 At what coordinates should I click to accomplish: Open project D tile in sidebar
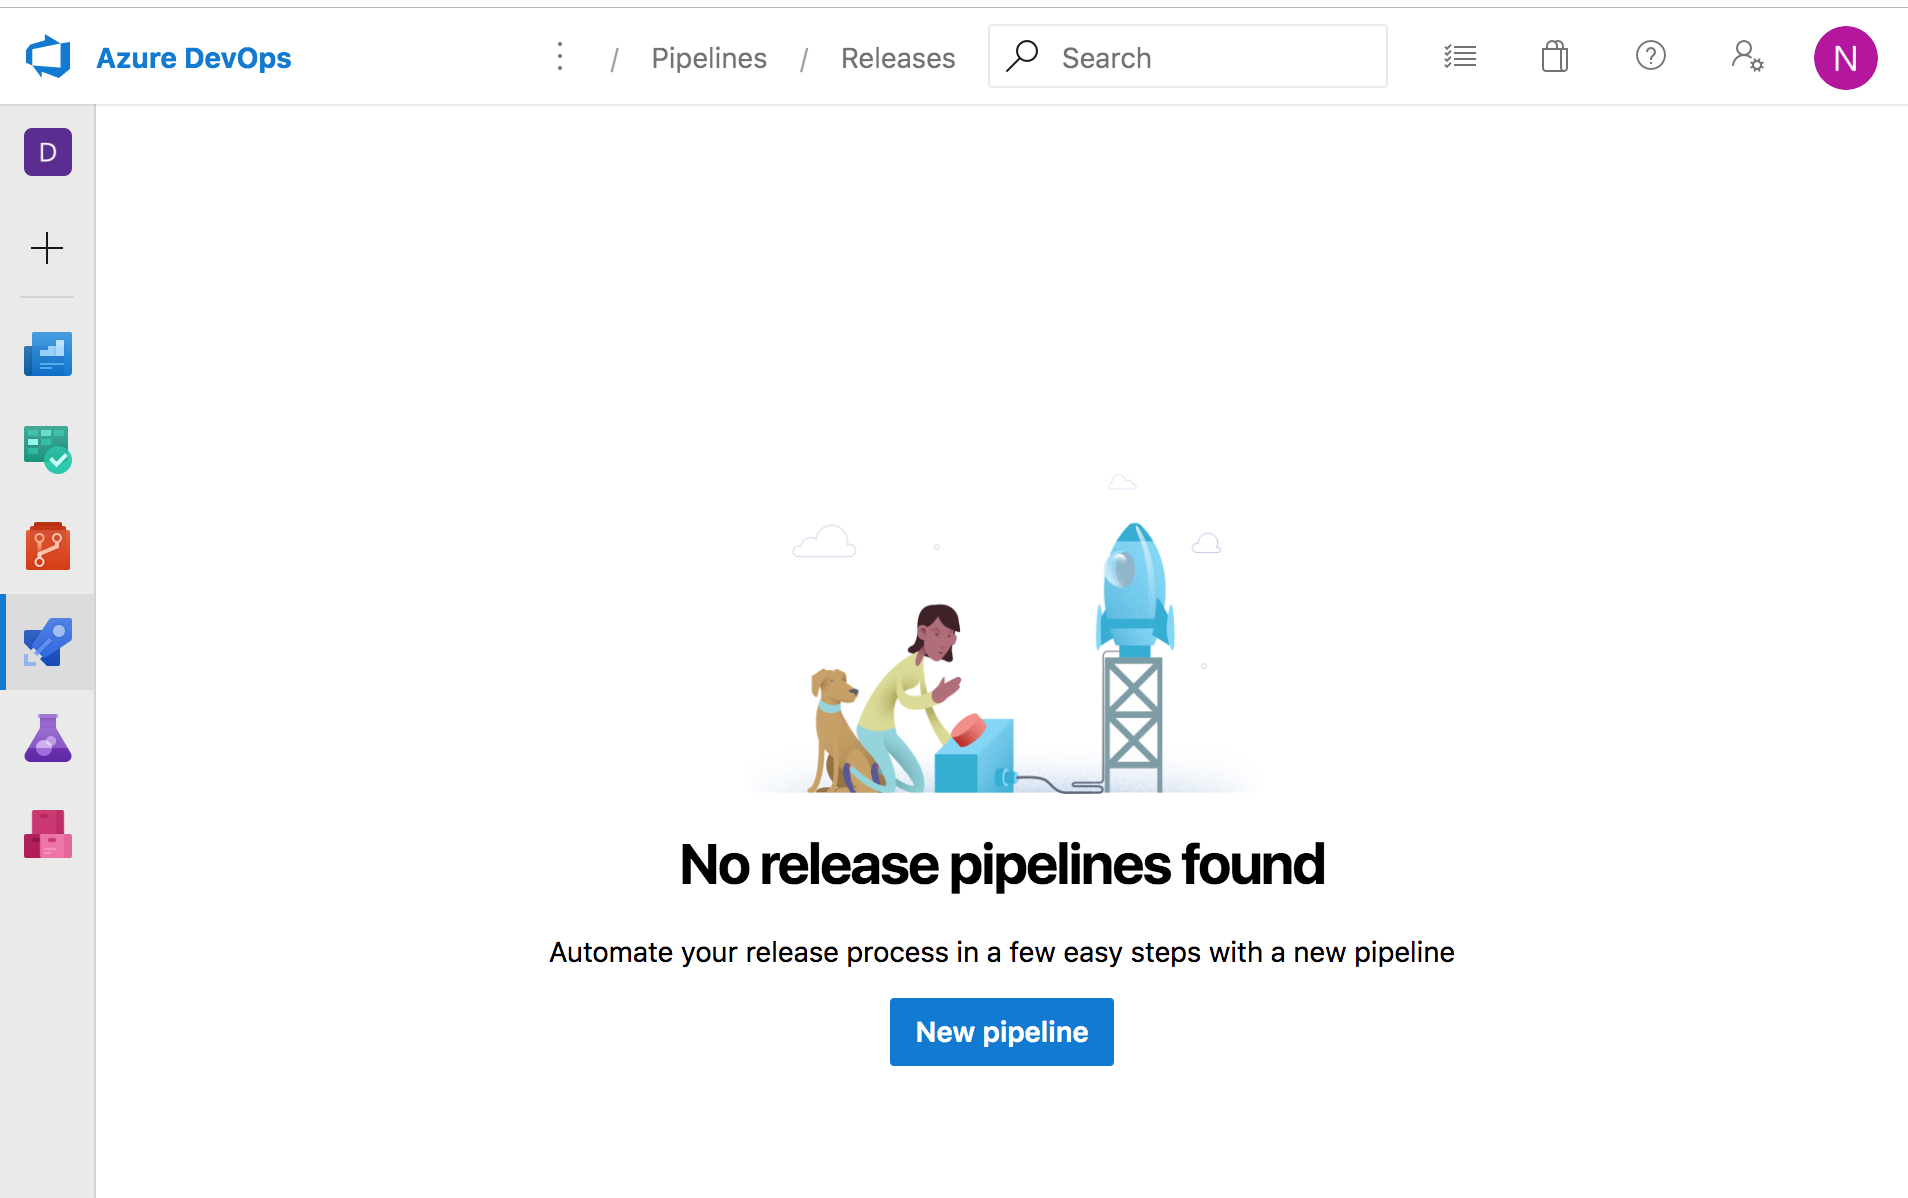[x=48, y=152]
